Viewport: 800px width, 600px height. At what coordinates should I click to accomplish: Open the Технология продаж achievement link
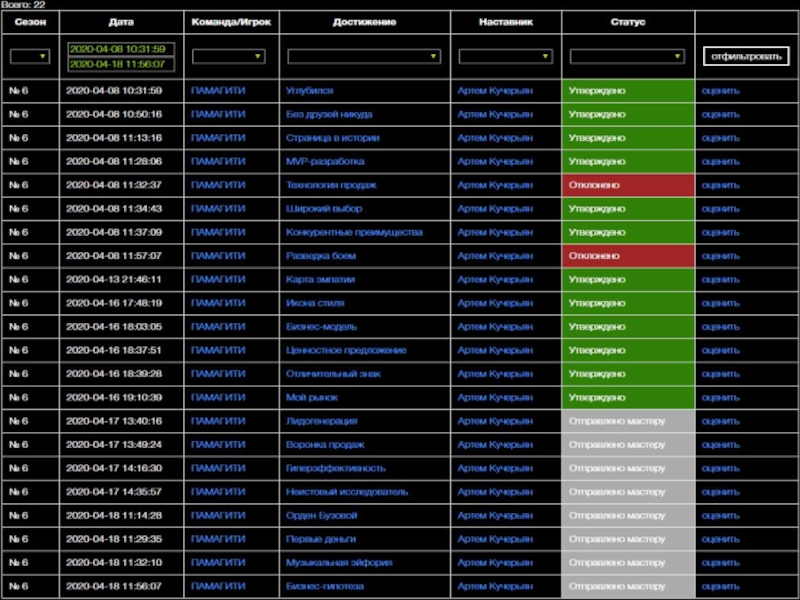point(331,185)
